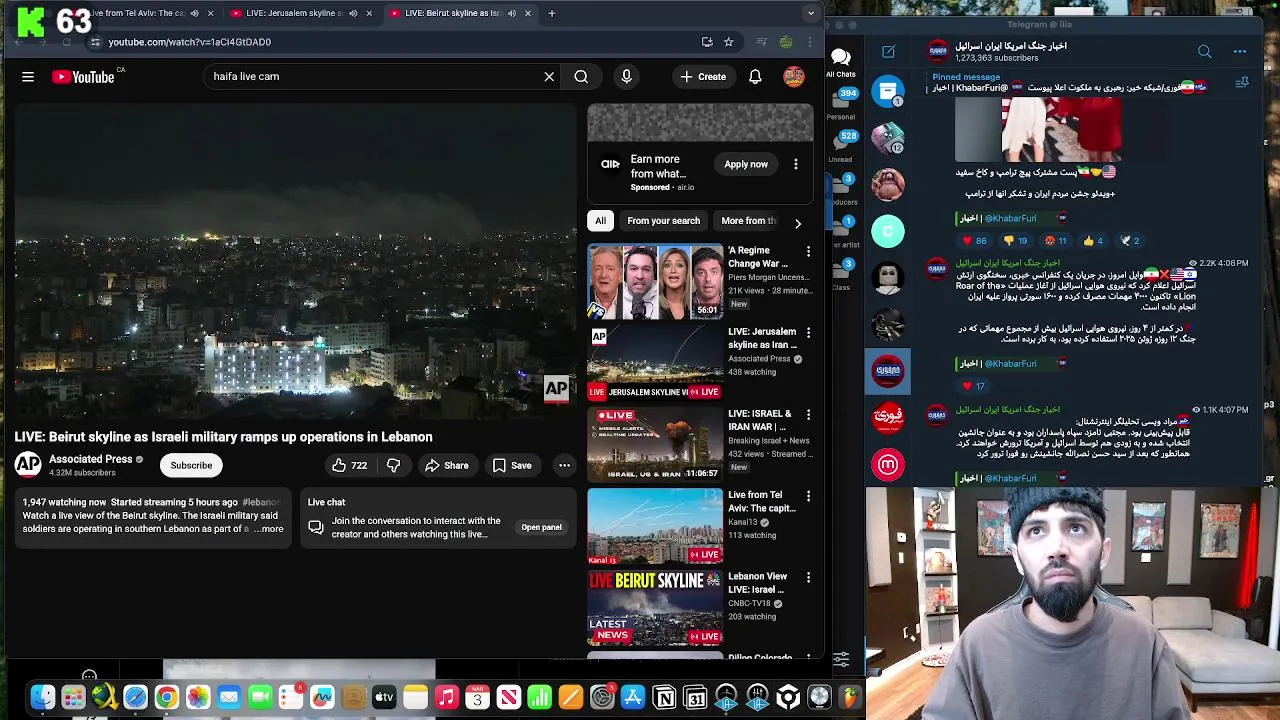
Task: Search within the Telegram channel
Action: (x=1205, y=51)
